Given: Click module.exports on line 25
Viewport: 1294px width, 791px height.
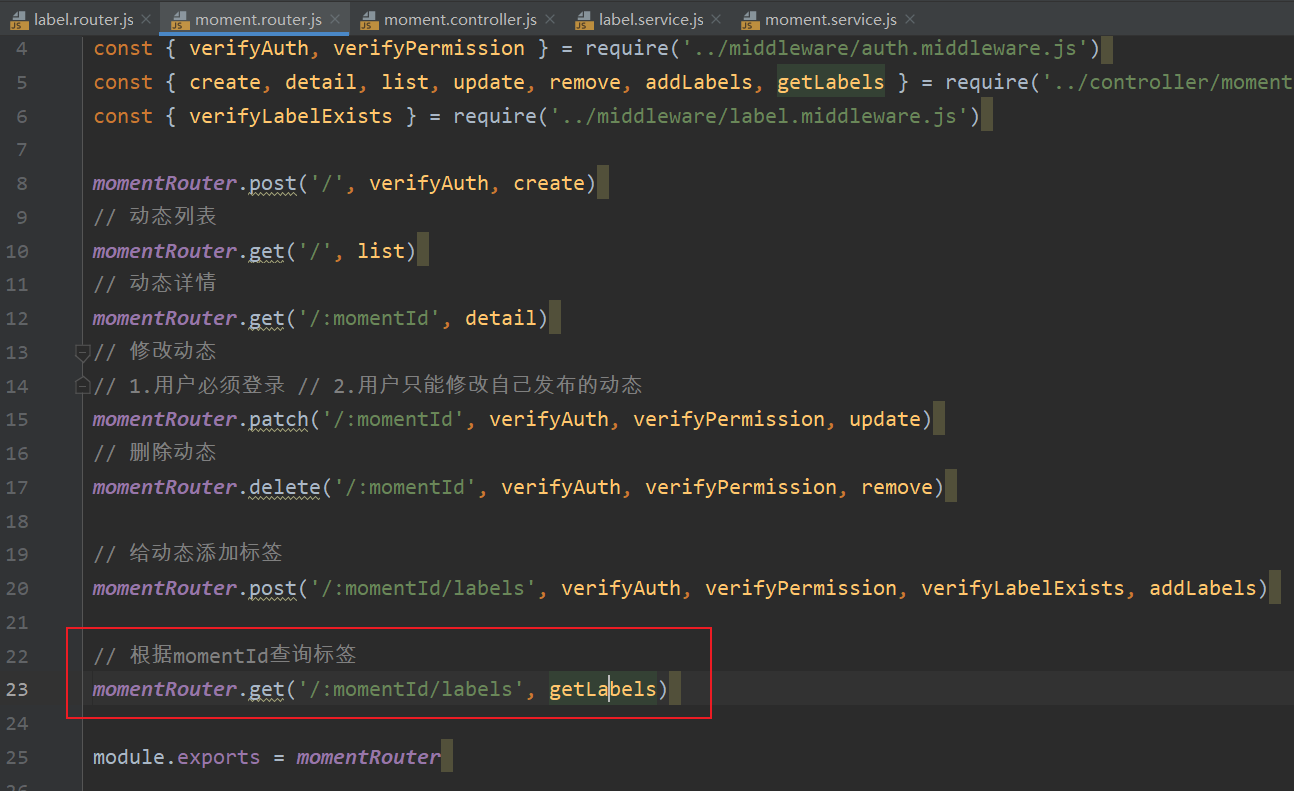Looking at the screenshot, I should coord(177,757).
